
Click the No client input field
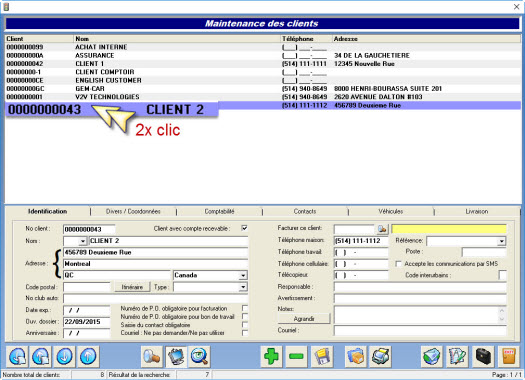point(89,229)
